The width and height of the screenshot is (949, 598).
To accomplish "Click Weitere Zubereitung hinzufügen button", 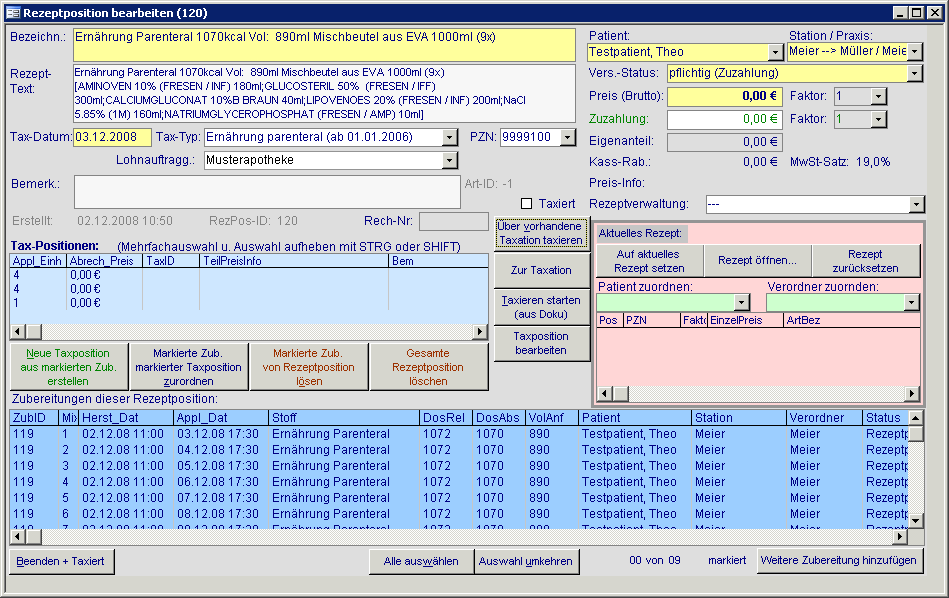I will coord(838,560).
